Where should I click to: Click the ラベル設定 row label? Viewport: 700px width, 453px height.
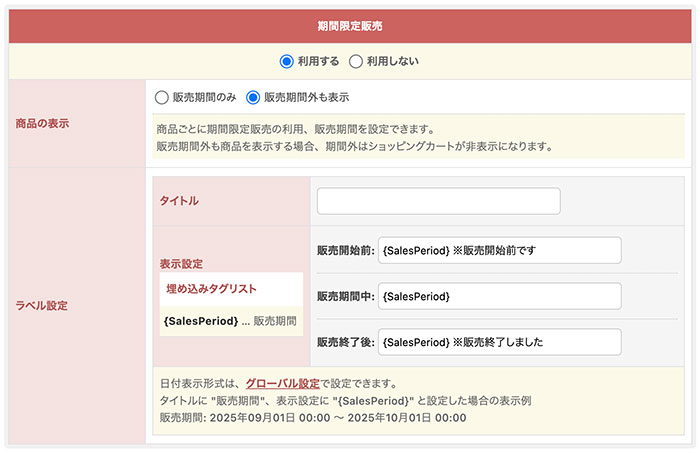coord(42,305)
